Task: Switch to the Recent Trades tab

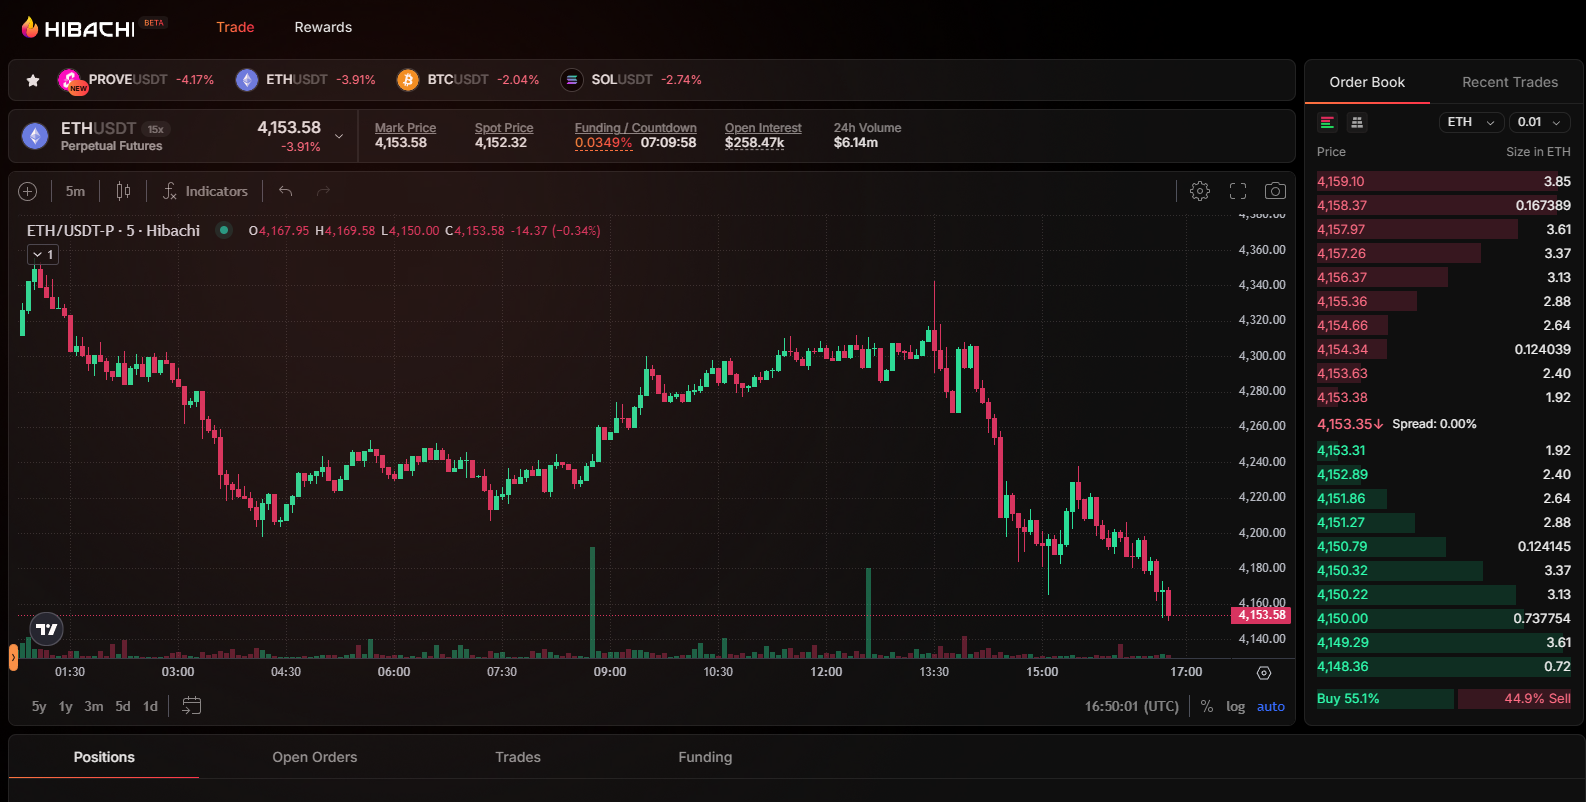Action: (x=1510, y=82)
